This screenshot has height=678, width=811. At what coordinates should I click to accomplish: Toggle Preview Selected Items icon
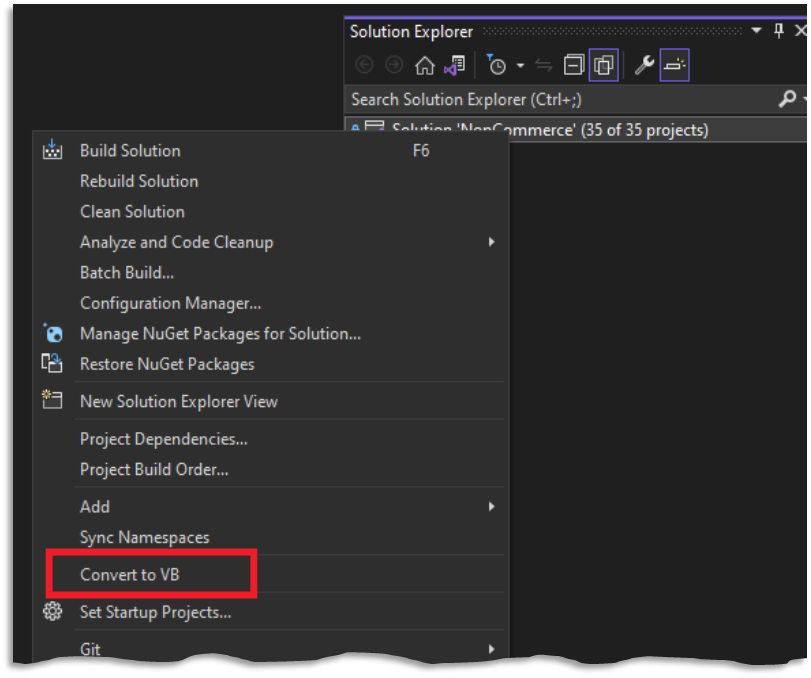[x=603, y=65]
